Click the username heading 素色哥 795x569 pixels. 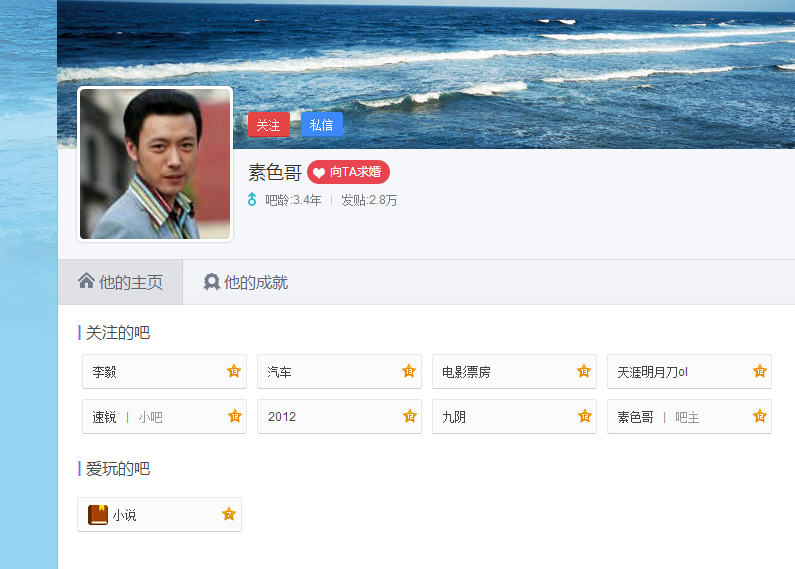click(275, 172)
